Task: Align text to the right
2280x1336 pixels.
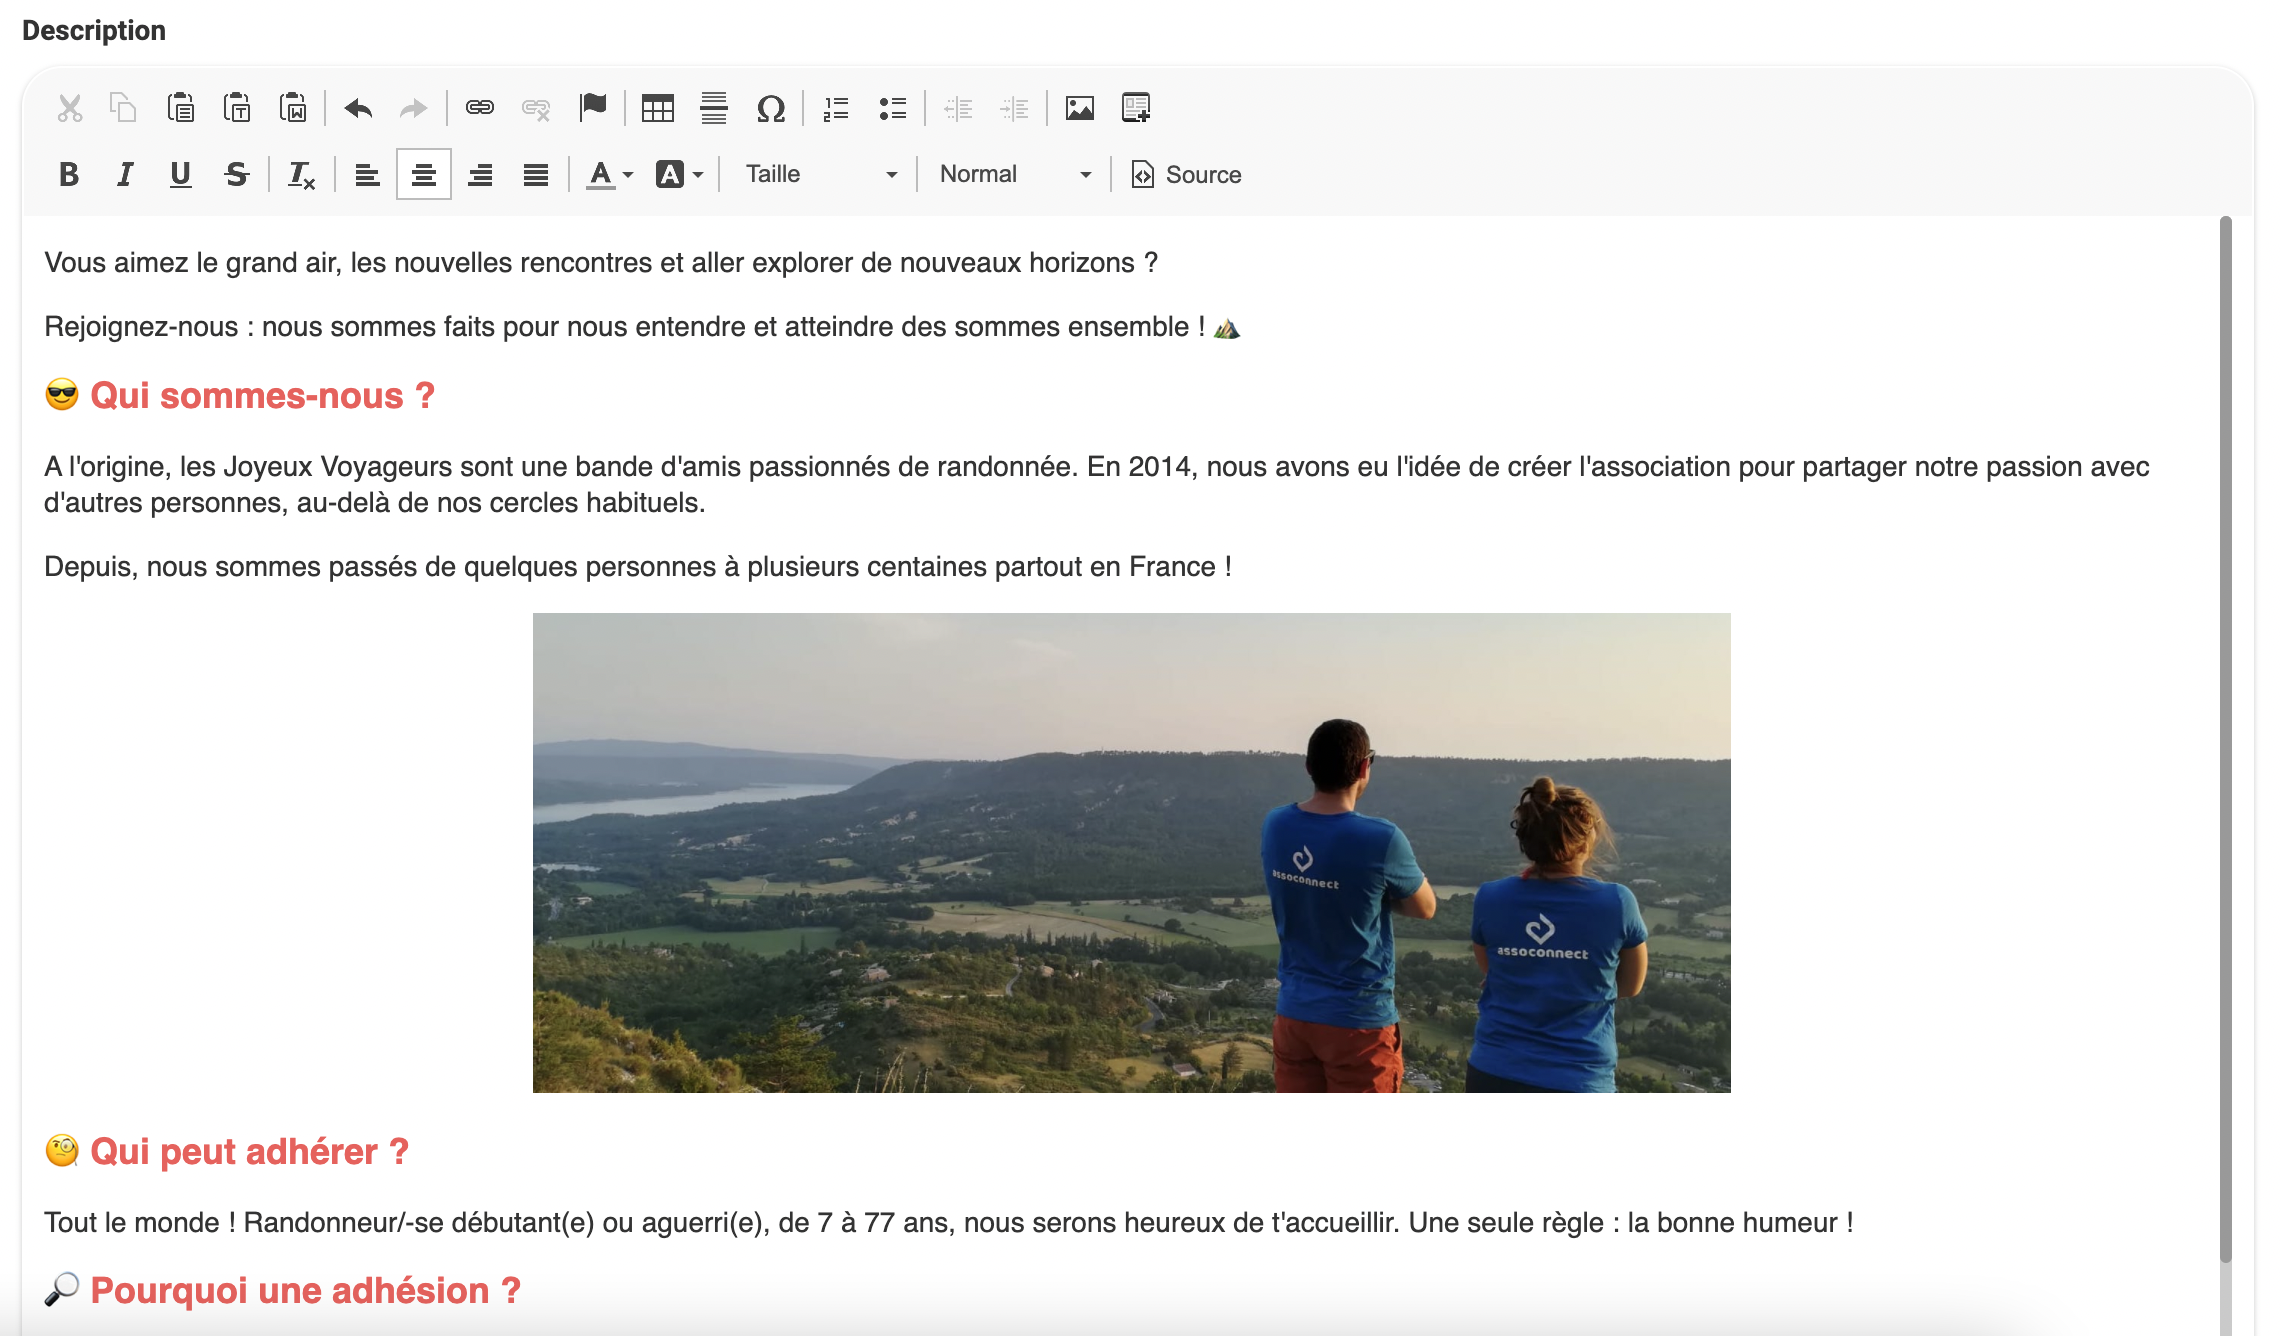Action: pos(480,175)
